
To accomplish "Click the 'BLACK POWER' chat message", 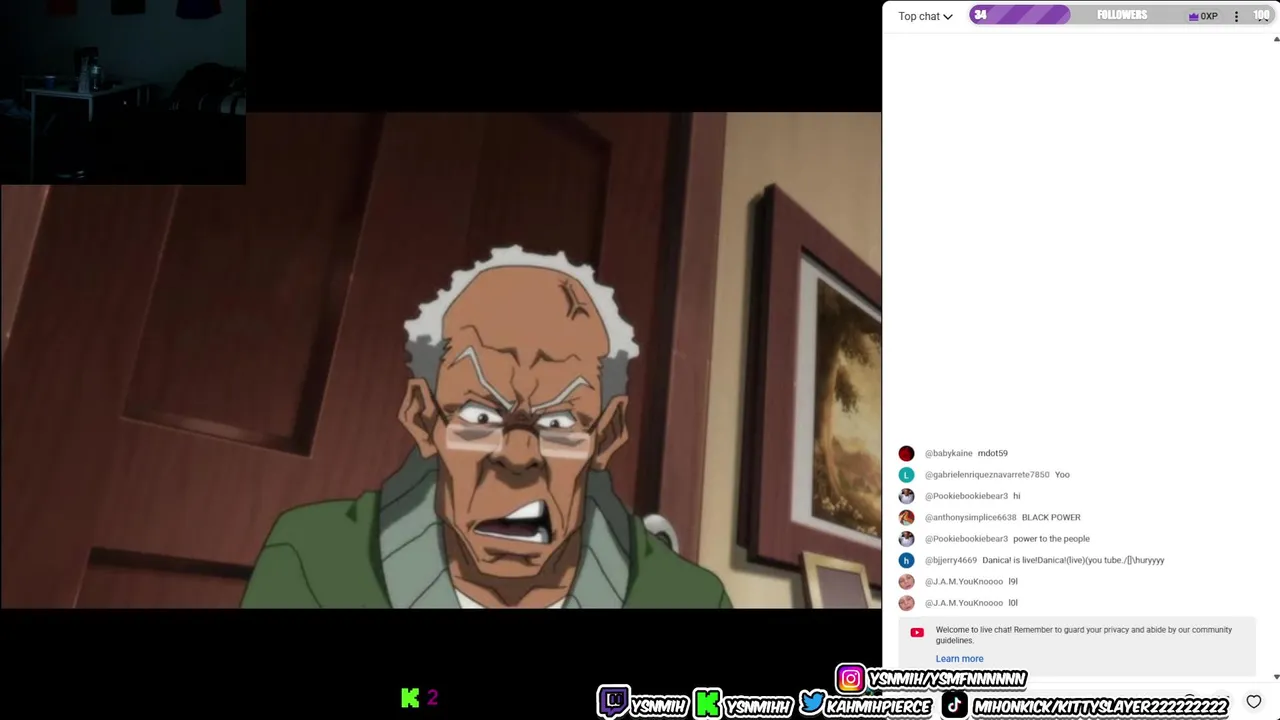I will (1051, 517).
